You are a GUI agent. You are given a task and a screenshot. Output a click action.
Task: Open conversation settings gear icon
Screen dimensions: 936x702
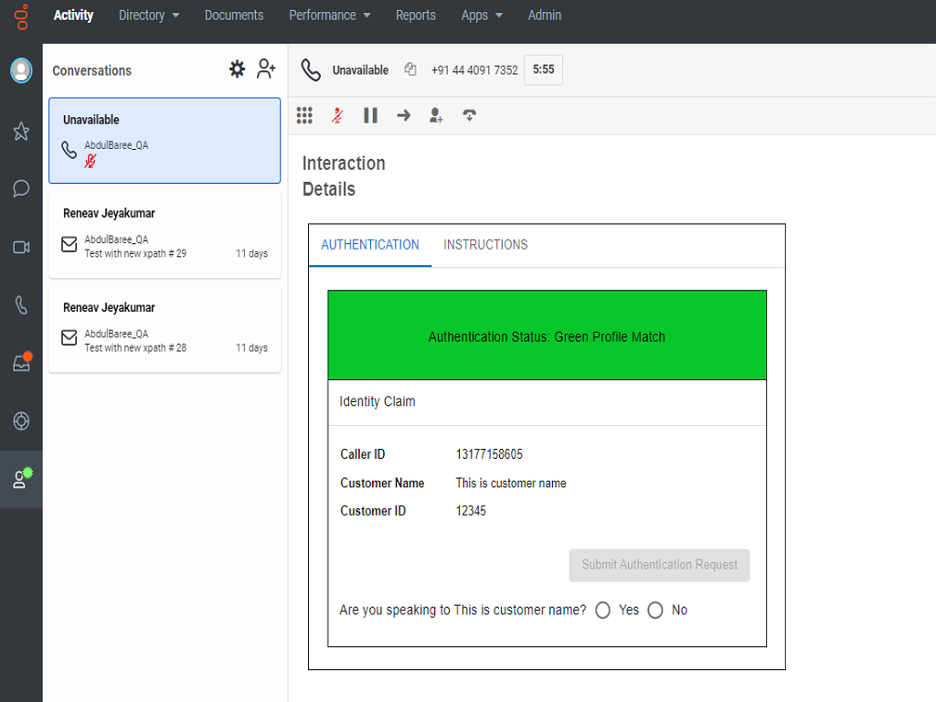[x=237, y=69]
